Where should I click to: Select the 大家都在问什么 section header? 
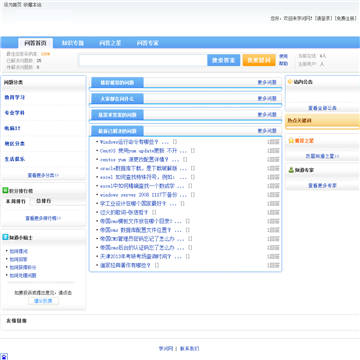point(117,98)
